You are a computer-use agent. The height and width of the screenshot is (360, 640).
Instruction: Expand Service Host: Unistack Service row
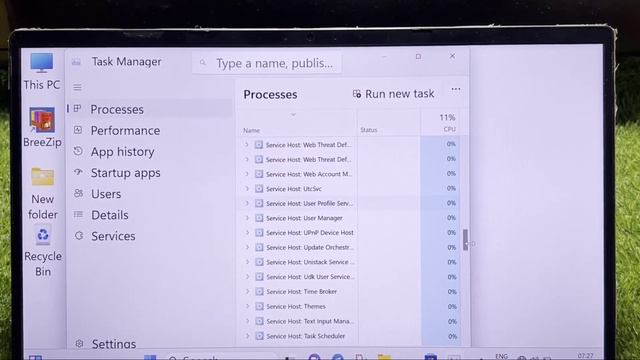point(247,262)
